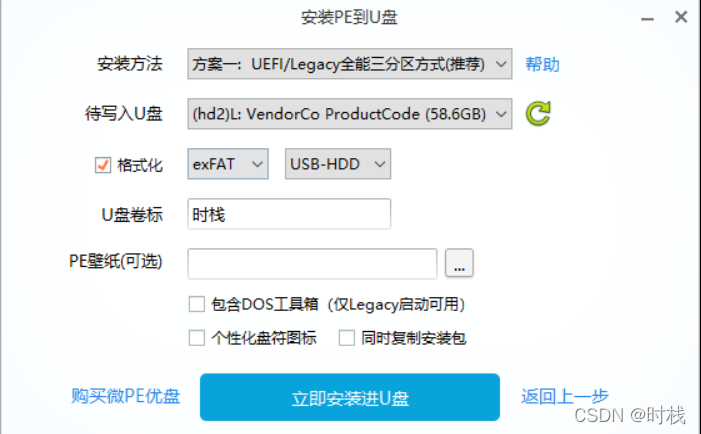Enable 包含DOS工具箱 option
Image resolution: width=701 pixels, height=434 pixels.
197,304
